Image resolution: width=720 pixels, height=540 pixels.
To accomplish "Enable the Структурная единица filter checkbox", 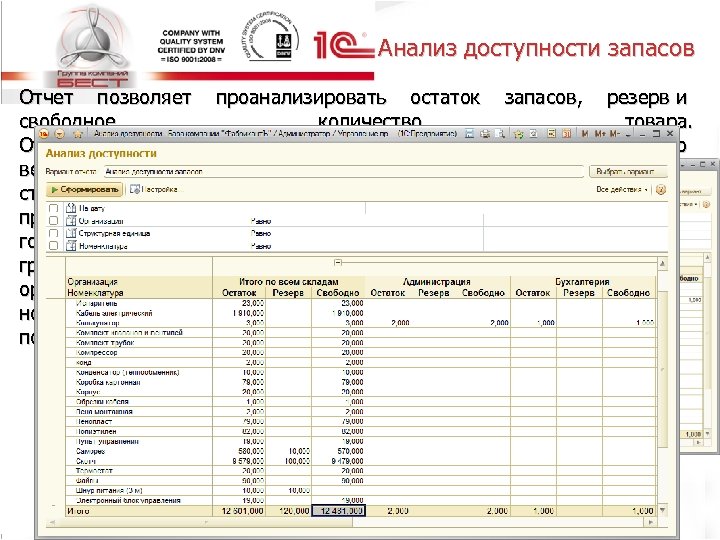I will pos(53,233).
